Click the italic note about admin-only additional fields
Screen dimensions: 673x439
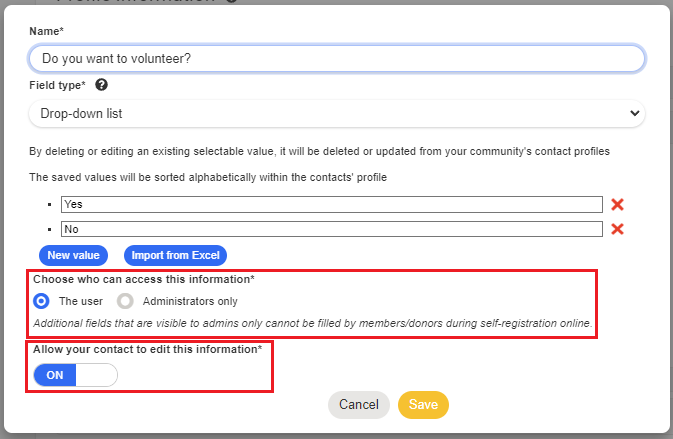click(313, 323)
